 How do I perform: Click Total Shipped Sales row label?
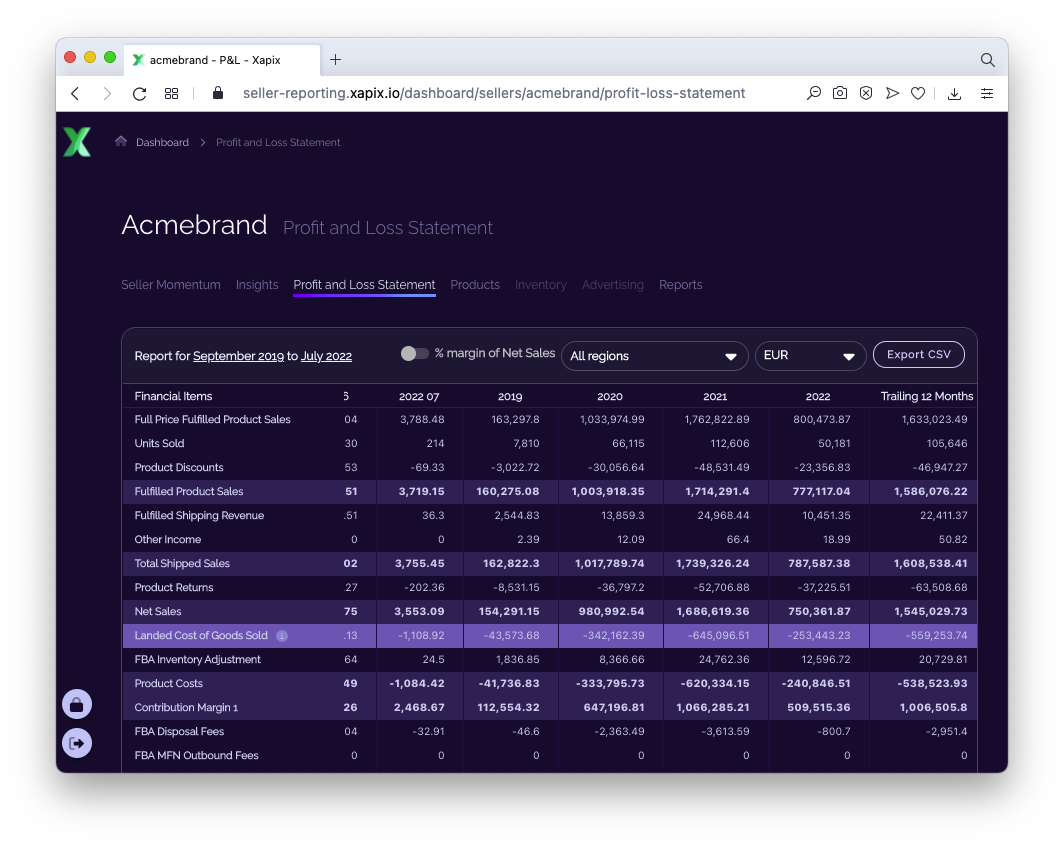click(182, 563)
